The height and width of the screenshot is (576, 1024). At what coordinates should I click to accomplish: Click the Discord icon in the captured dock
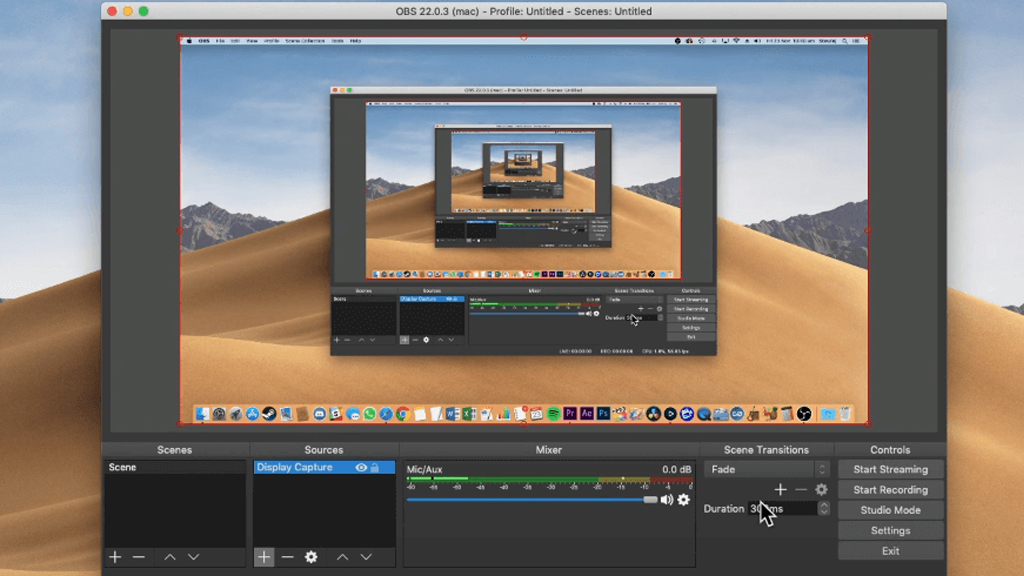pyautogui.click(x=319, y=414)
